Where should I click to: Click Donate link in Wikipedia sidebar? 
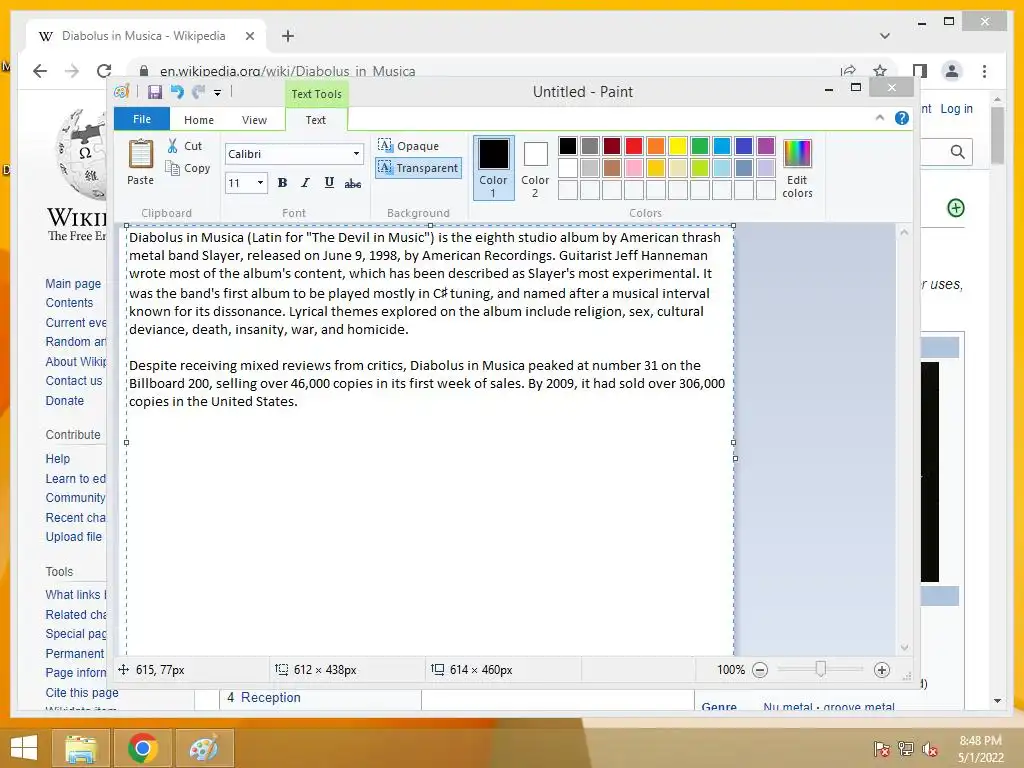click(x=65, y=400)
